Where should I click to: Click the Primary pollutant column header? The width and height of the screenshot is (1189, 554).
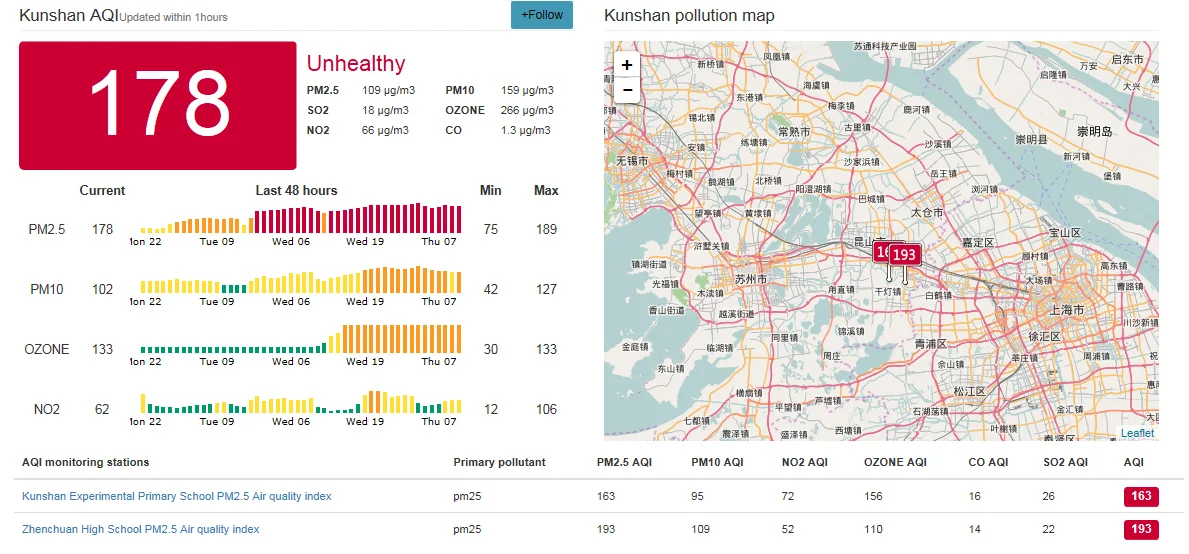[x=499, y=462]
